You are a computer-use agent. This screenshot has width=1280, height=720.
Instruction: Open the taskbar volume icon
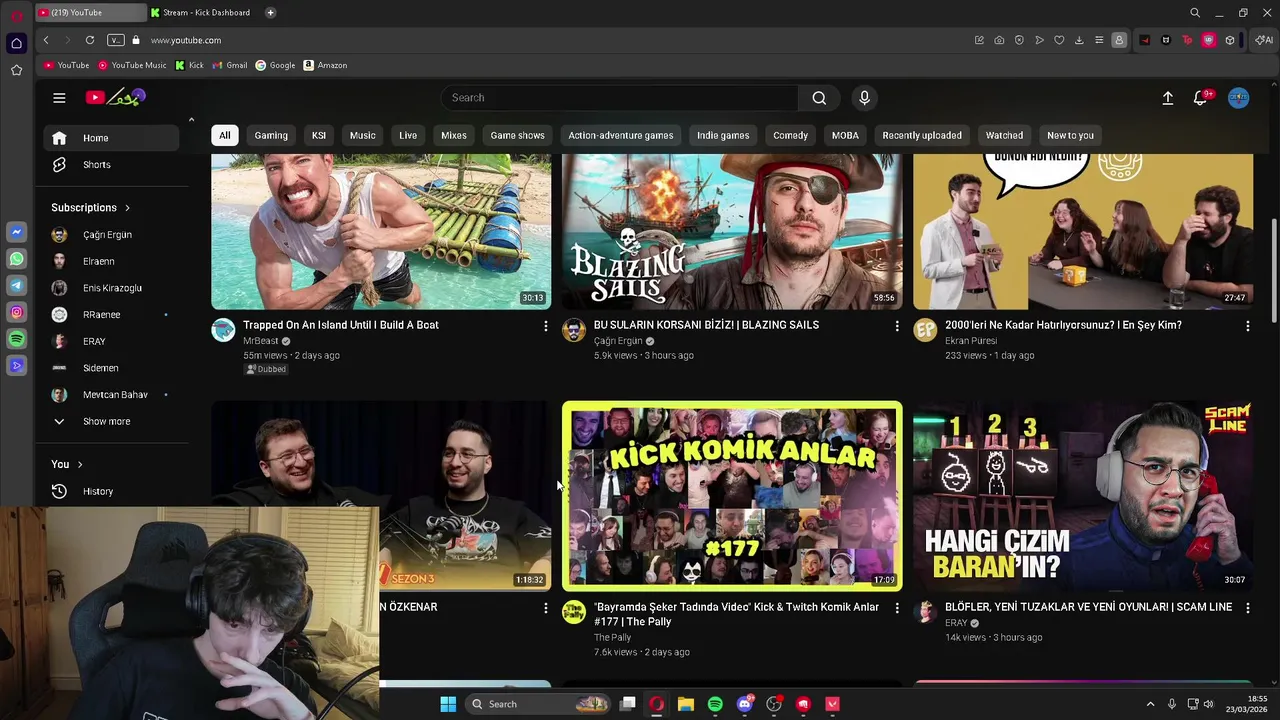tap(1208, 704)
